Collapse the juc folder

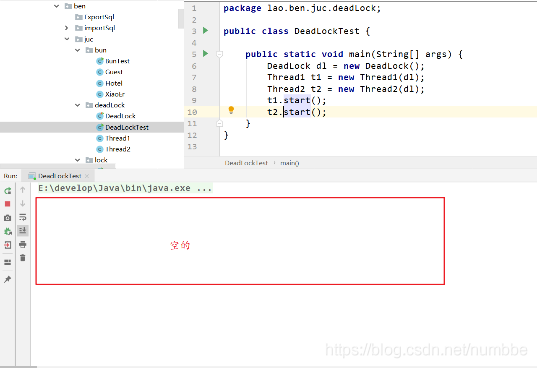[x=67, y=39]
